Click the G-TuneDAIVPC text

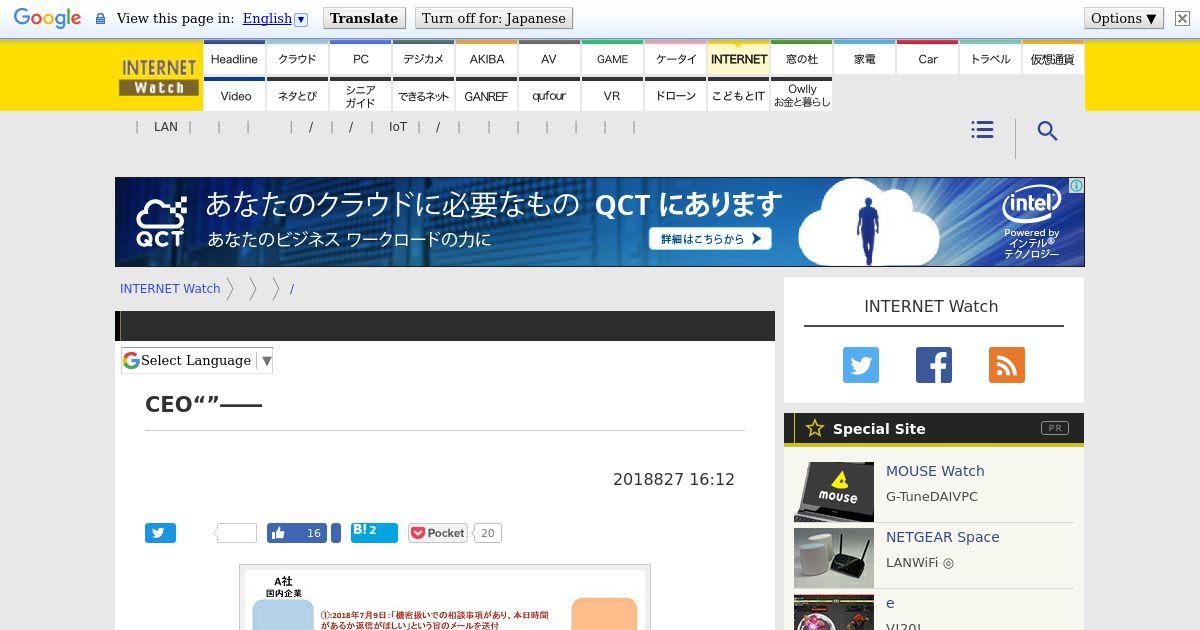(x=932, y=497)
